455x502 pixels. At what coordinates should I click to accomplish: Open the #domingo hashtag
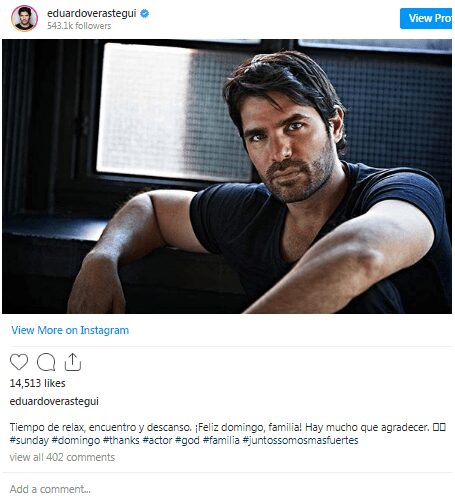76,440
